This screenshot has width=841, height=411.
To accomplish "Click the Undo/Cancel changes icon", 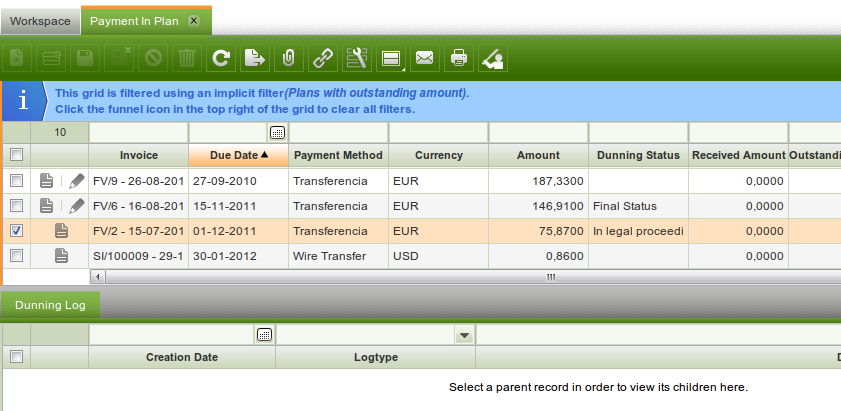I will click(x=152, y=58).
